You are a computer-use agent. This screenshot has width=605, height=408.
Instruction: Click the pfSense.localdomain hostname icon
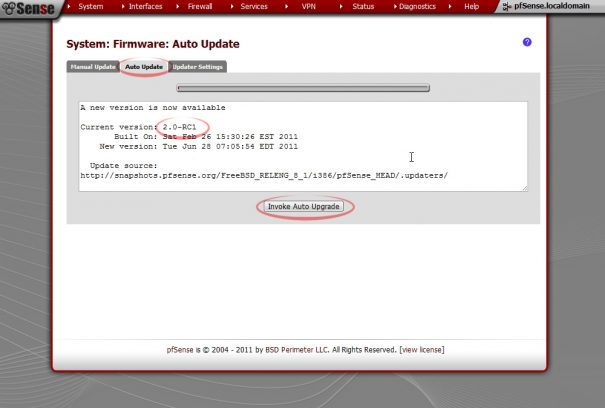pyautogui.click(x=507, y=7)
